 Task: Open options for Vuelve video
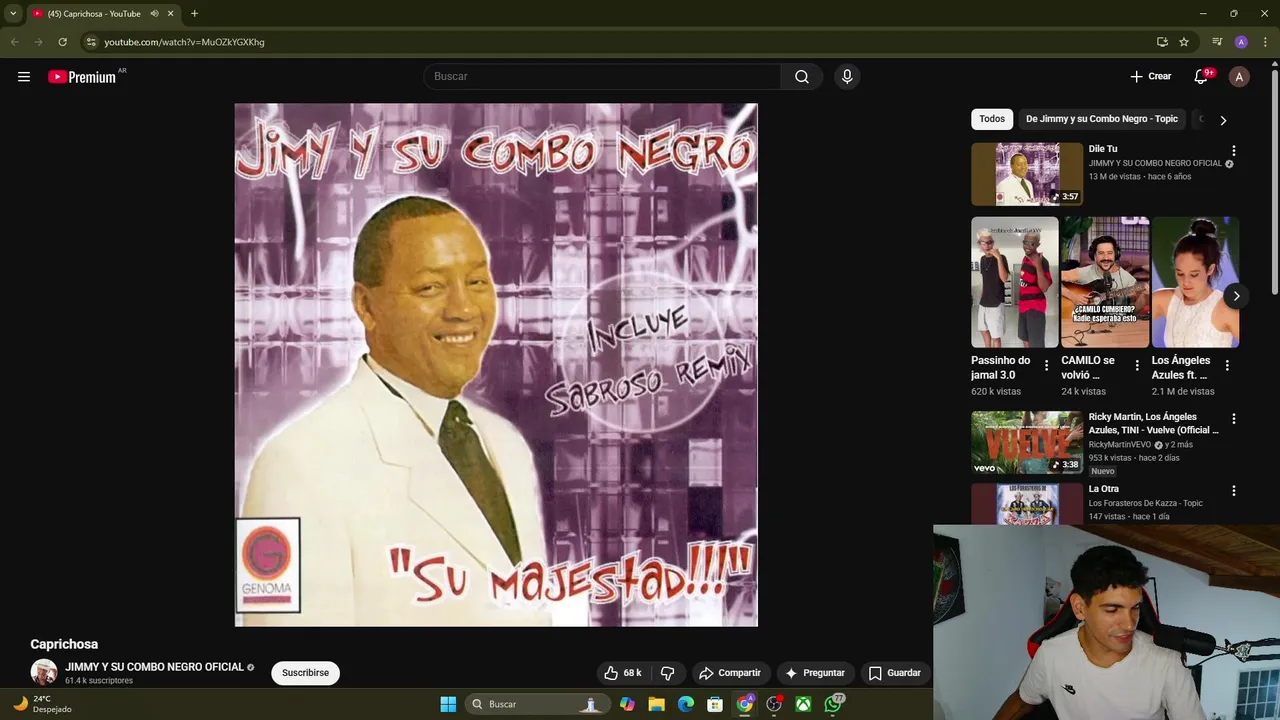(x=1234, y=419)
